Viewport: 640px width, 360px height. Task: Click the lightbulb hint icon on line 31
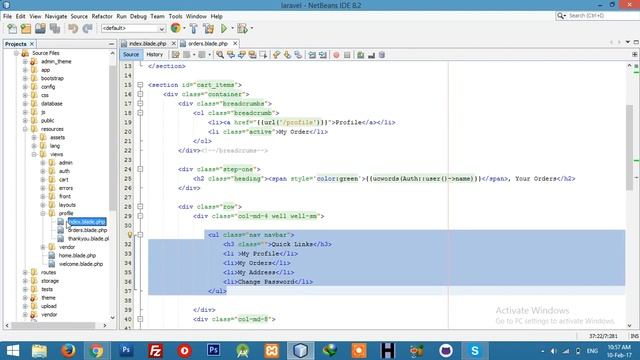click(x=130, y=235)
